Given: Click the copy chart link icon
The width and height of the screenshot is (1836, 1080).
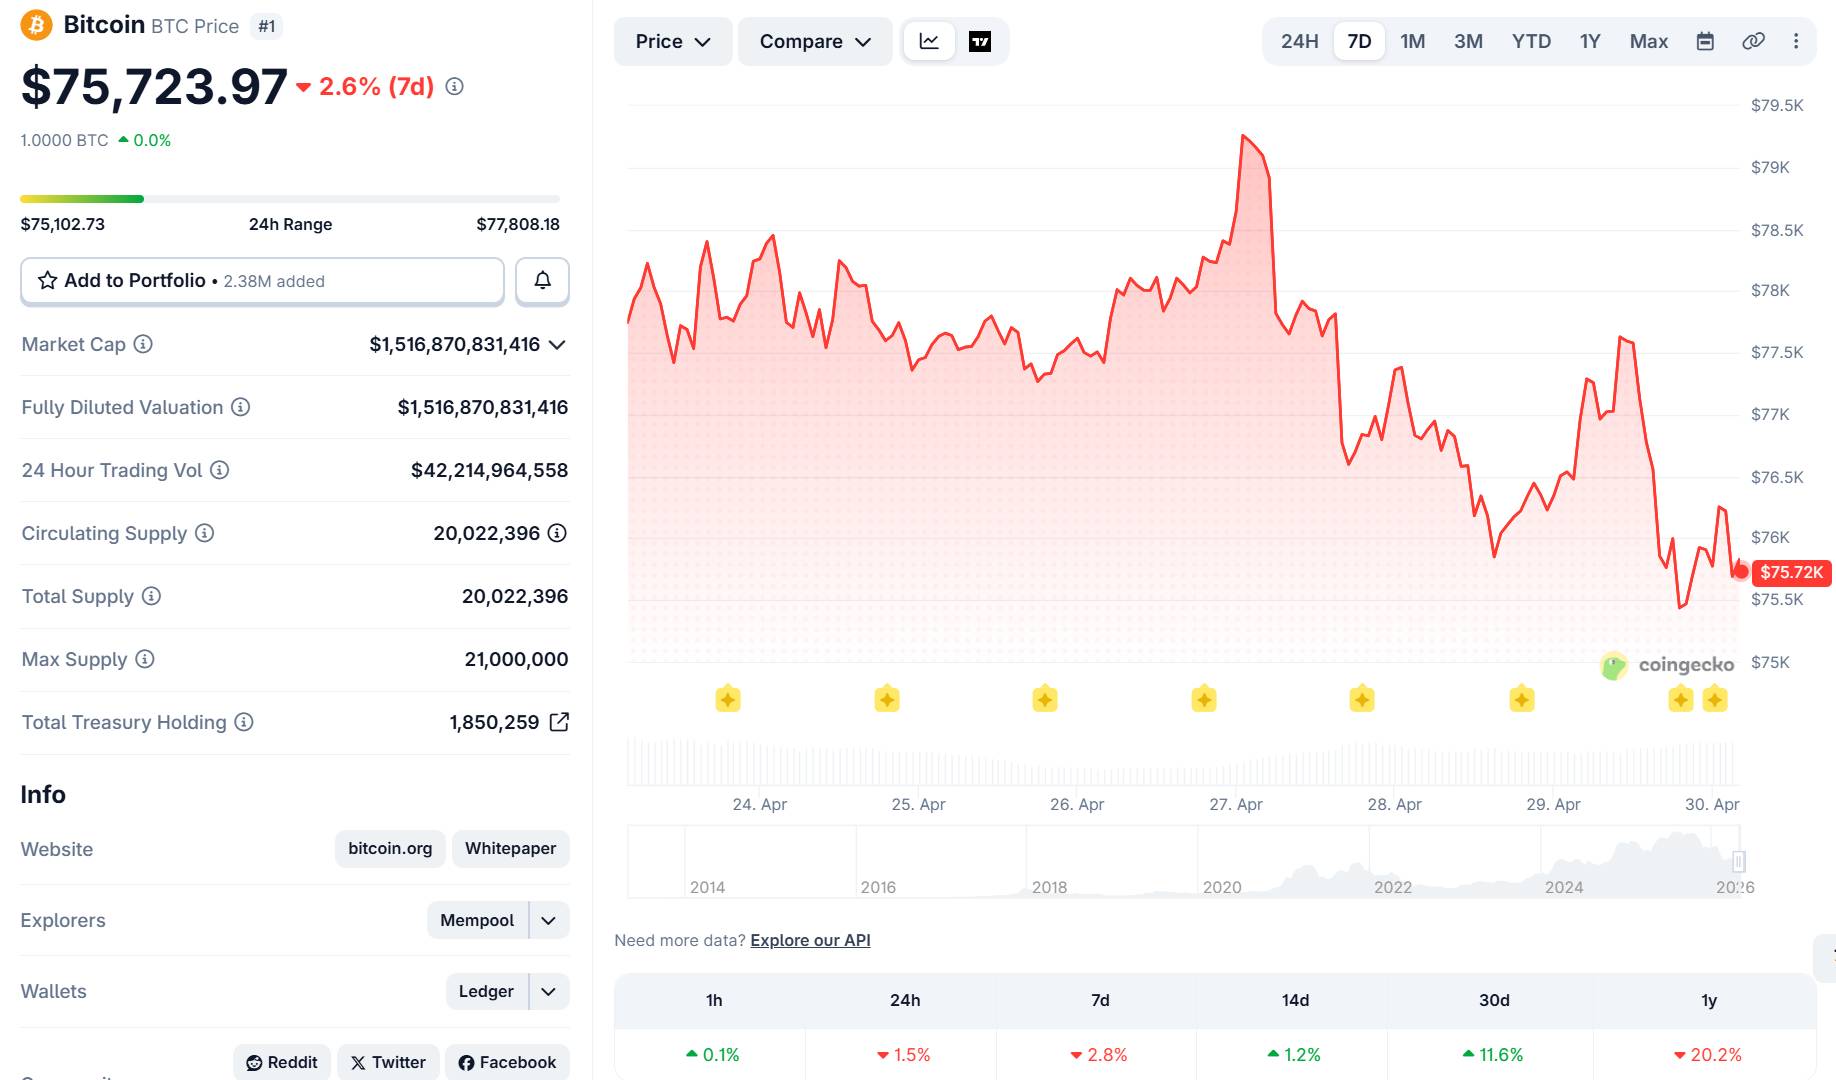Looking at the screenshot, I should [x=1752, y=41].
